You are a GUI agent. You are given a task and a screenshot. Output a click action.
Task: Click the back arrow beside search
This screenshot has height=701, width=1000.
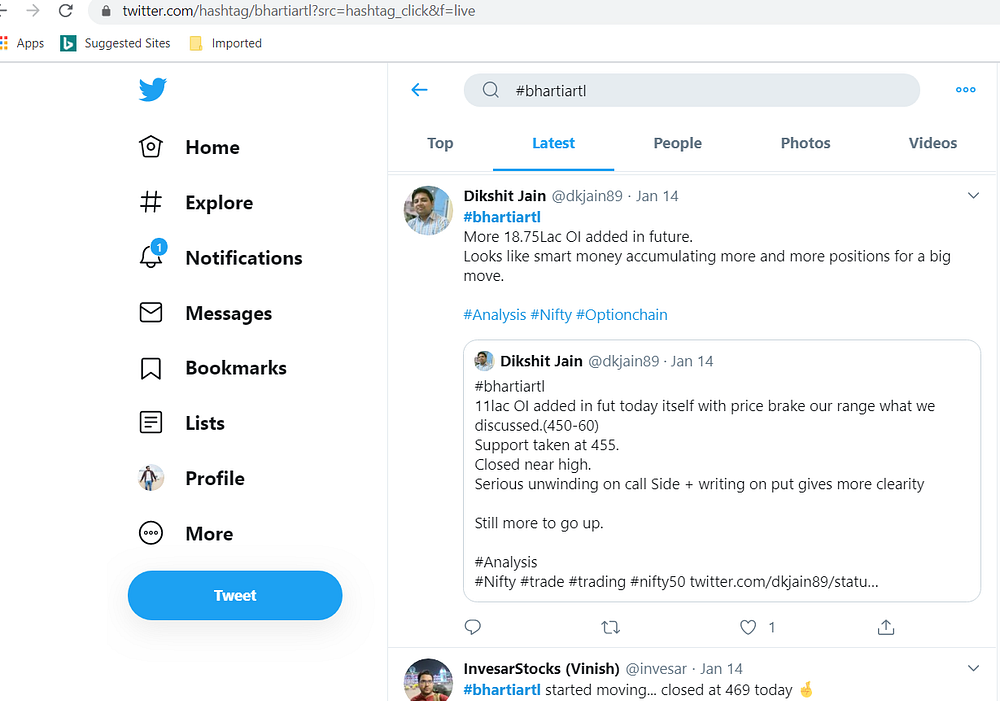[x=420, y=90]
